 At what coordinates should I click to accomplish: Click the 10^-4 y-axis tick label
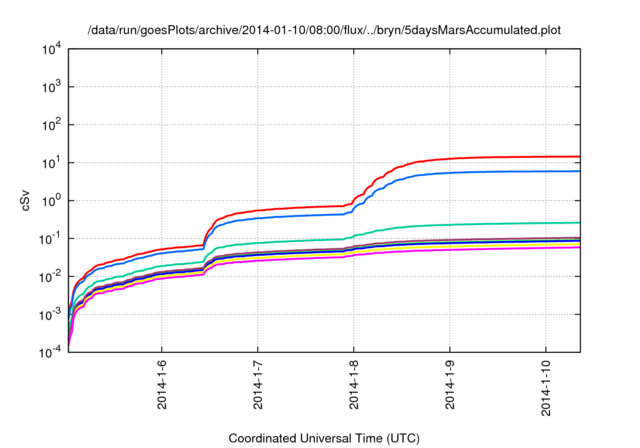[50, 353]
